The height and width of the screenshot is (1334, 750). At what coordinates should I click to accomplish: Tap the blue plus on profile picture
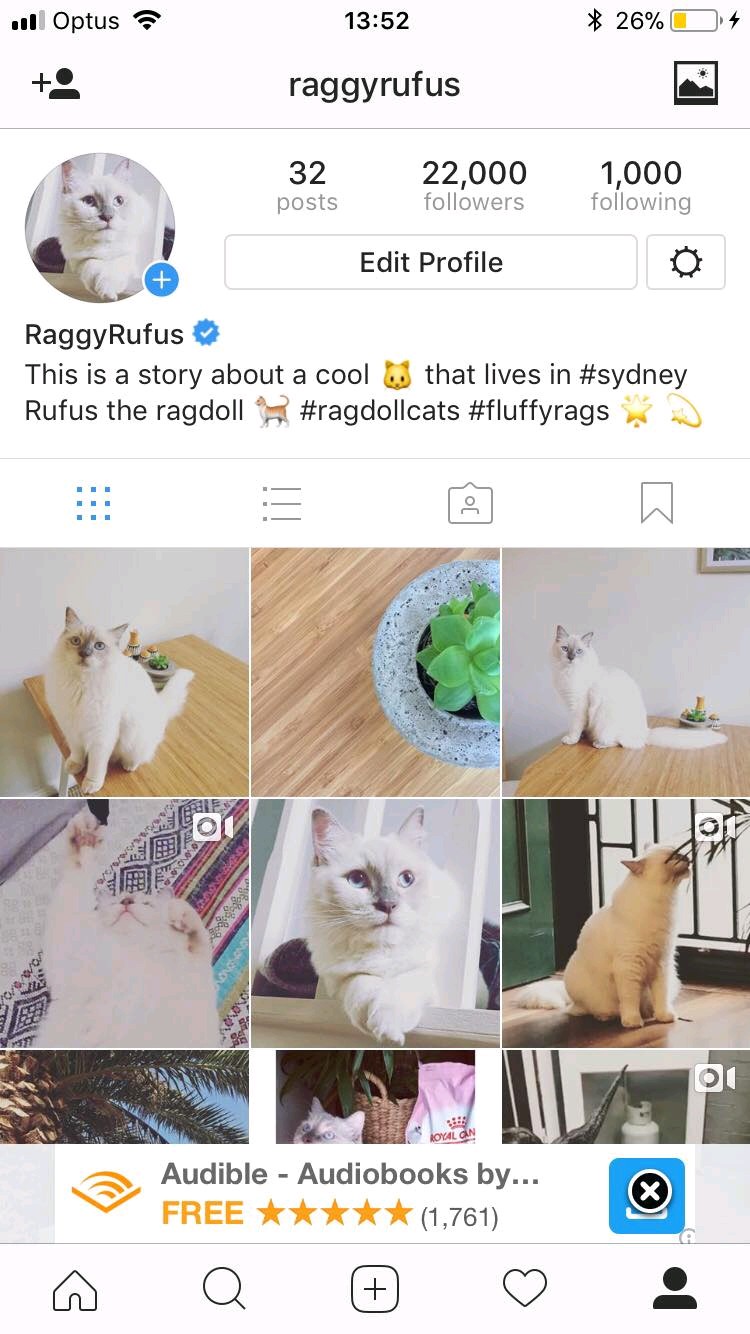(161, 280)
